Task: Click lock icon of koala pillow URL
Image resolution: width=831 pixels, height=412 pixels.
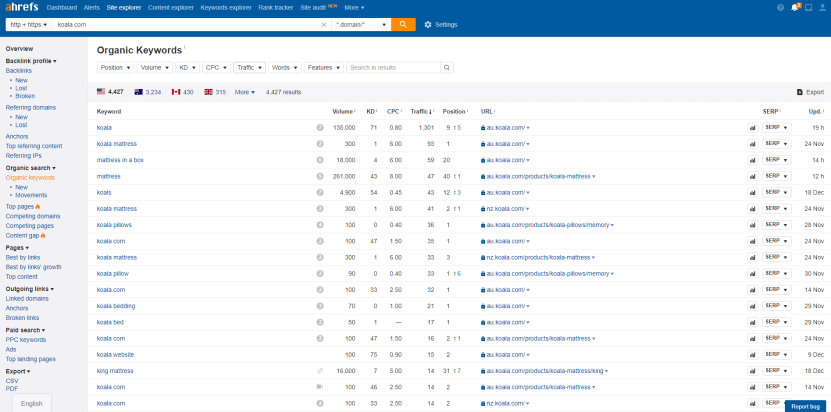Action: point(483,274)
